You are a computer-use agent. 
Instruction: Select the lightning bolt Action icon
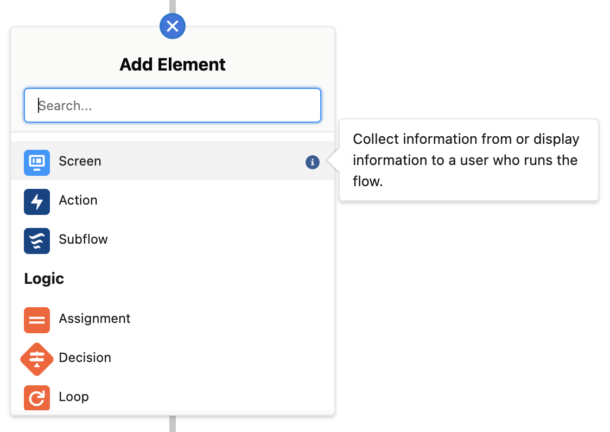37,201
